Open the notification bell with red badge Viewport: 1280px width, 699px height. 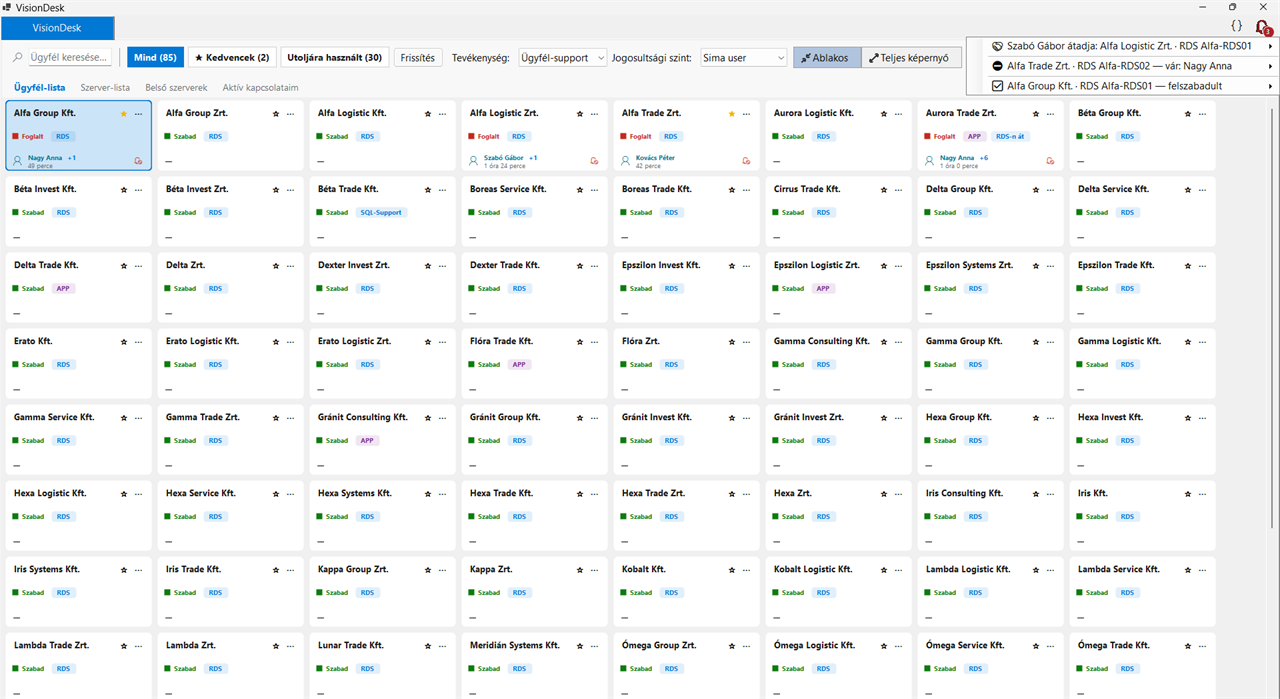click(x=1262, y=27)
